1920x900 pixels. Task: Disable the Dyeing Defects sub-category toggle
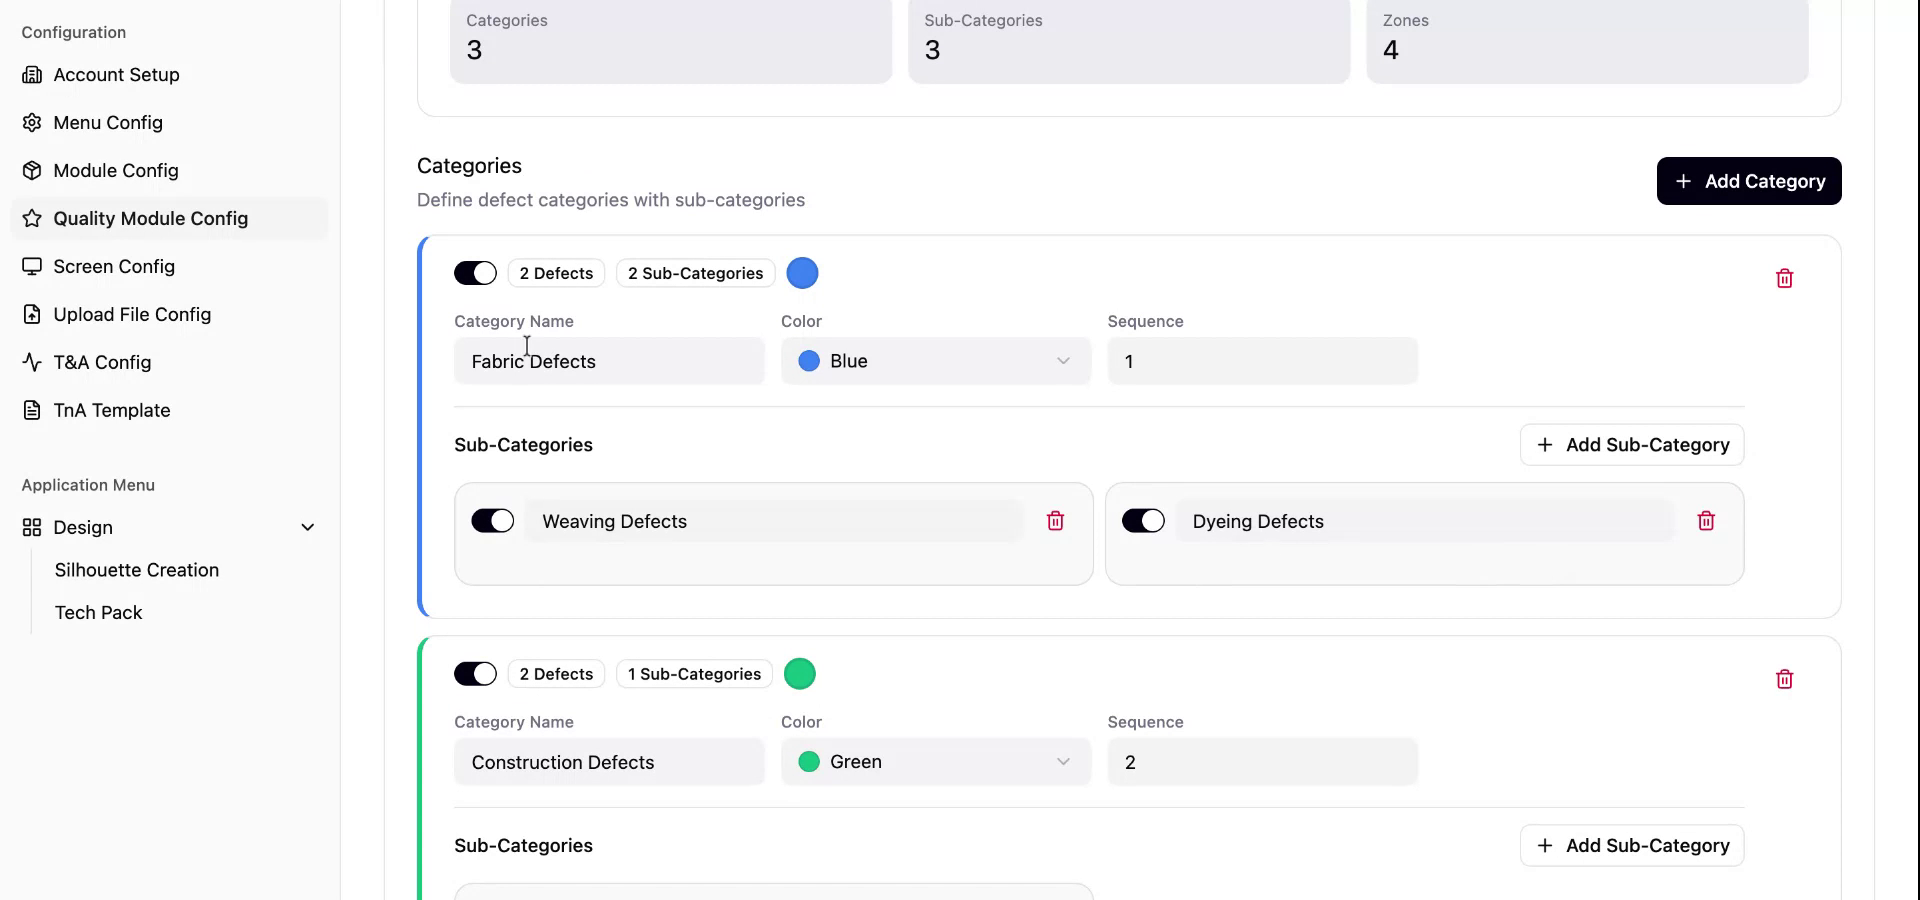pos(1143,521)
